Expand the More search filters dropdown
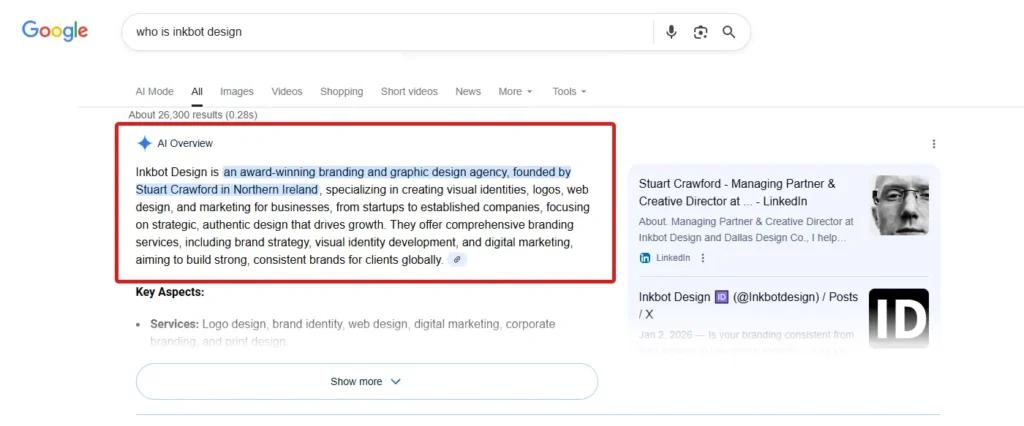The height and width of the screenshot is (426, 1024). point(515,92)
